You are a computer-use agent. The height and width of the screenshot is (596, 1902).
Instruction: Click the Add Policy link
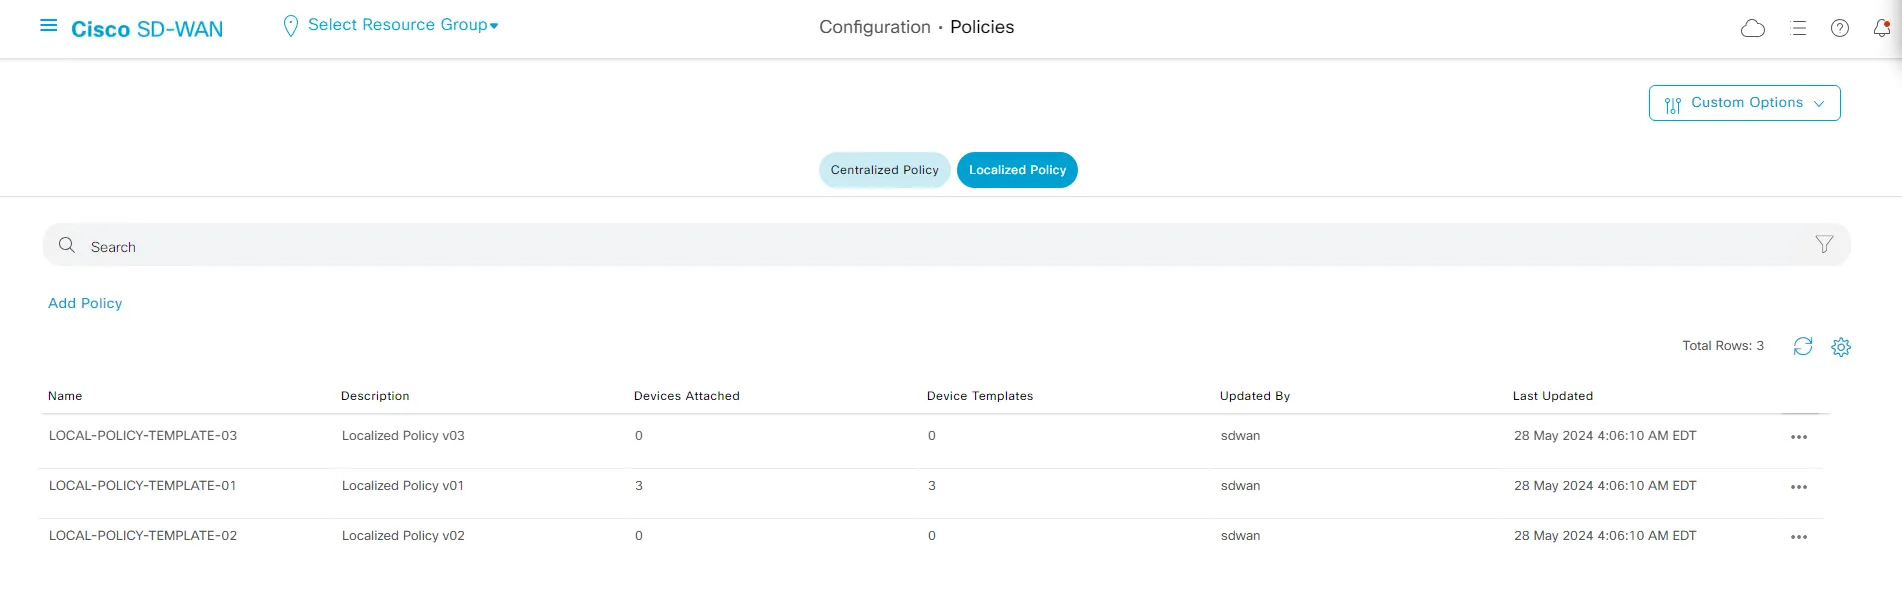(x=85, y=303)
